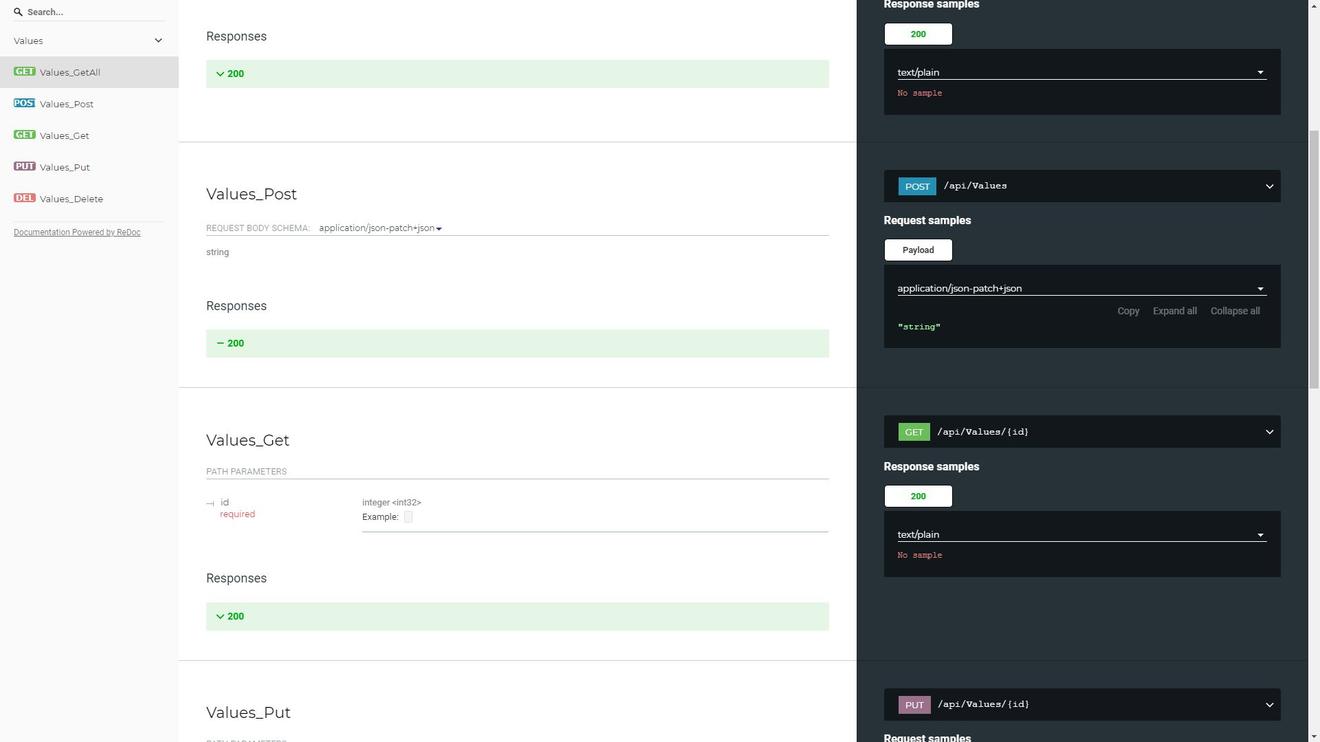Click the GET badge beside Values_GetAll
This screenshot has width=1320, height=742.
24,72
